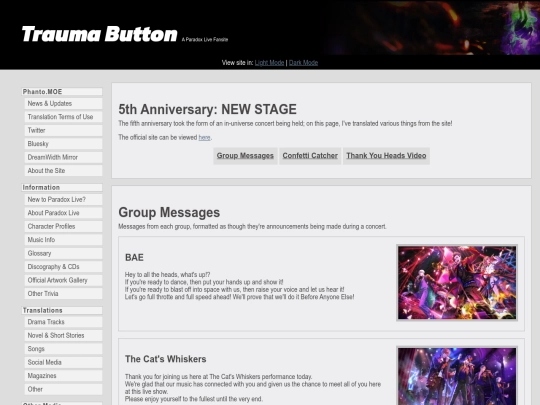Click 'A Paradox Live Fansite' tagline

point(205,40)
